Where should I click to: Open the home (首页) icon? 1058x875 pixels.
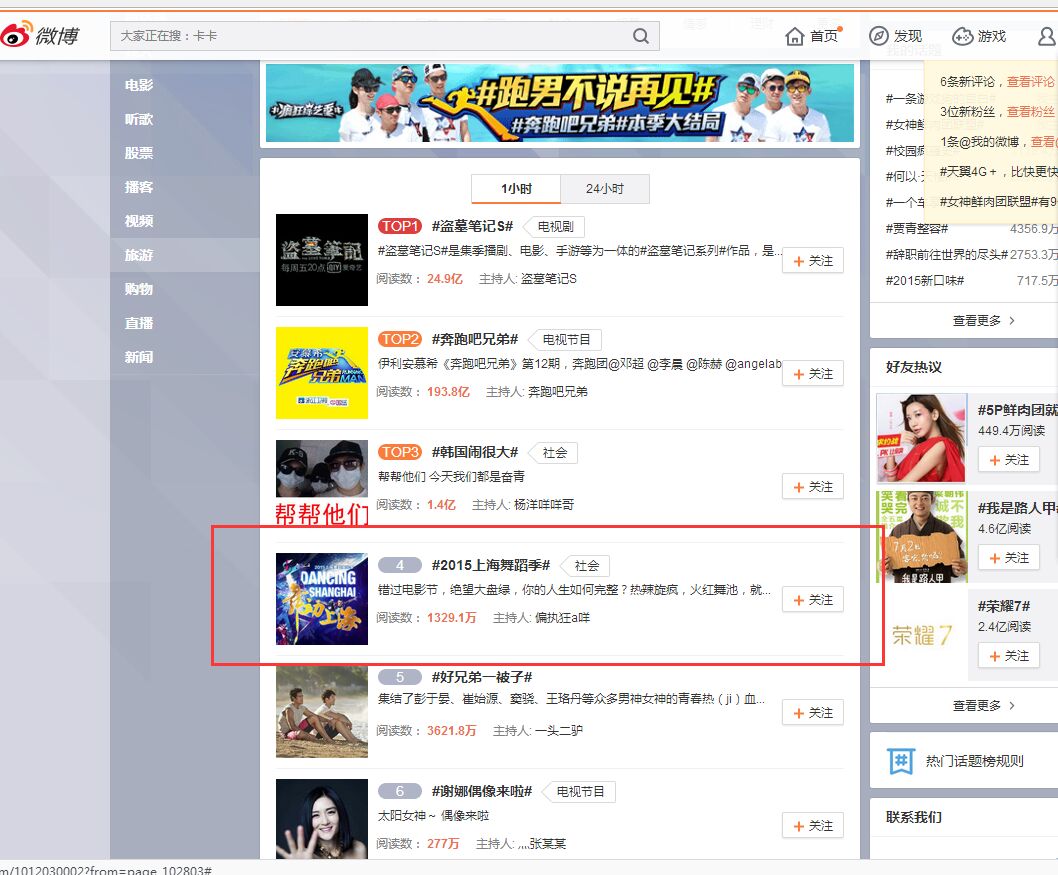pos(795,36)
